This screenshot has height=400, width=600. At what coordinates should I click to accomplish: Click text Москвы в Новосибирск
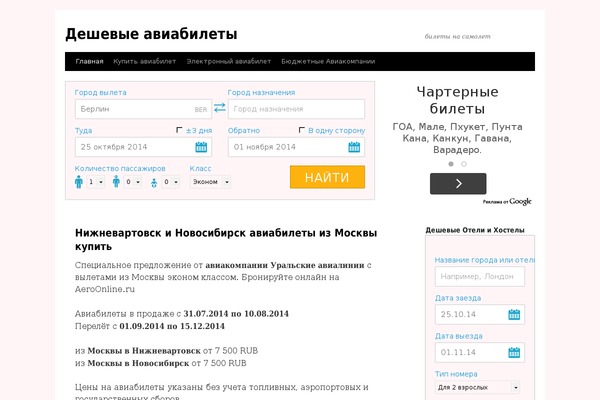[x=138, y=363]
